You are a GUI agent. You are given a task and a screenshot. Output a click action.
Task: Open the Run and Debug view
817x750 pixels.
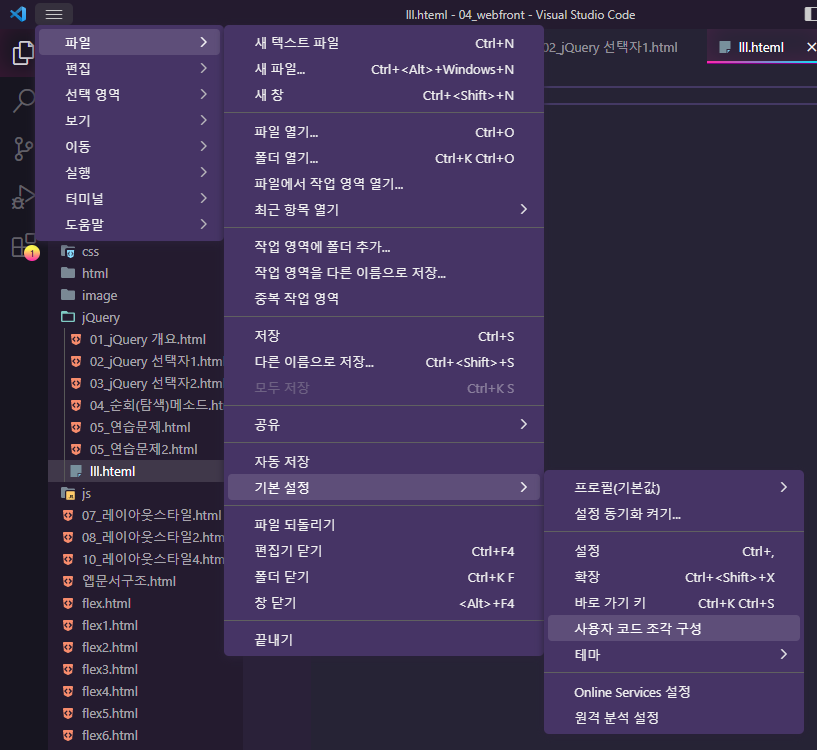coord(23,197)
